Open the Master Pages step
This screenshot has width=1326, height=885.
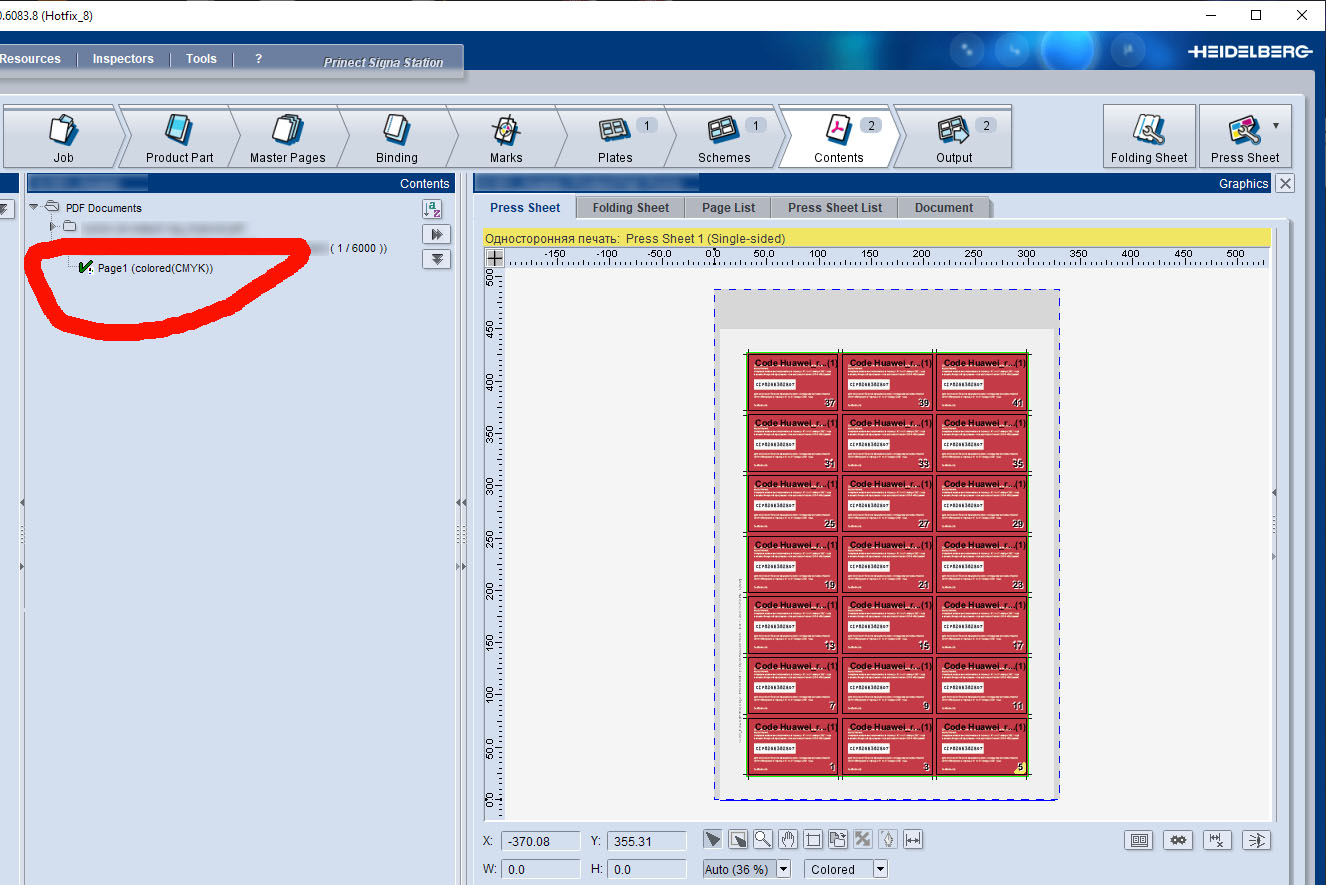[288, 137]
